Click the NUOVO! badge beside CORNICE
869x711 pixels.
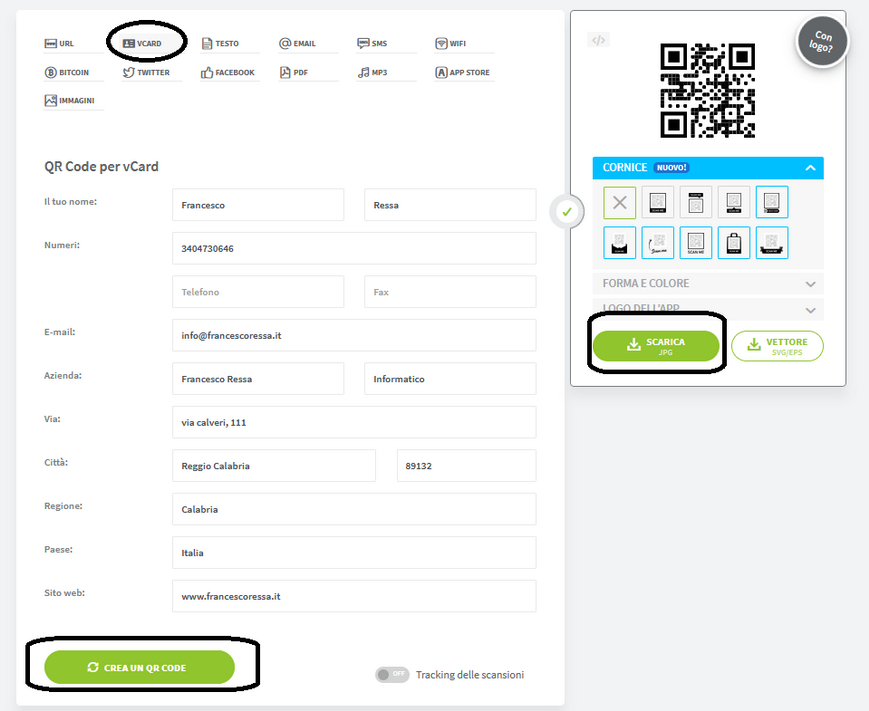672,167
